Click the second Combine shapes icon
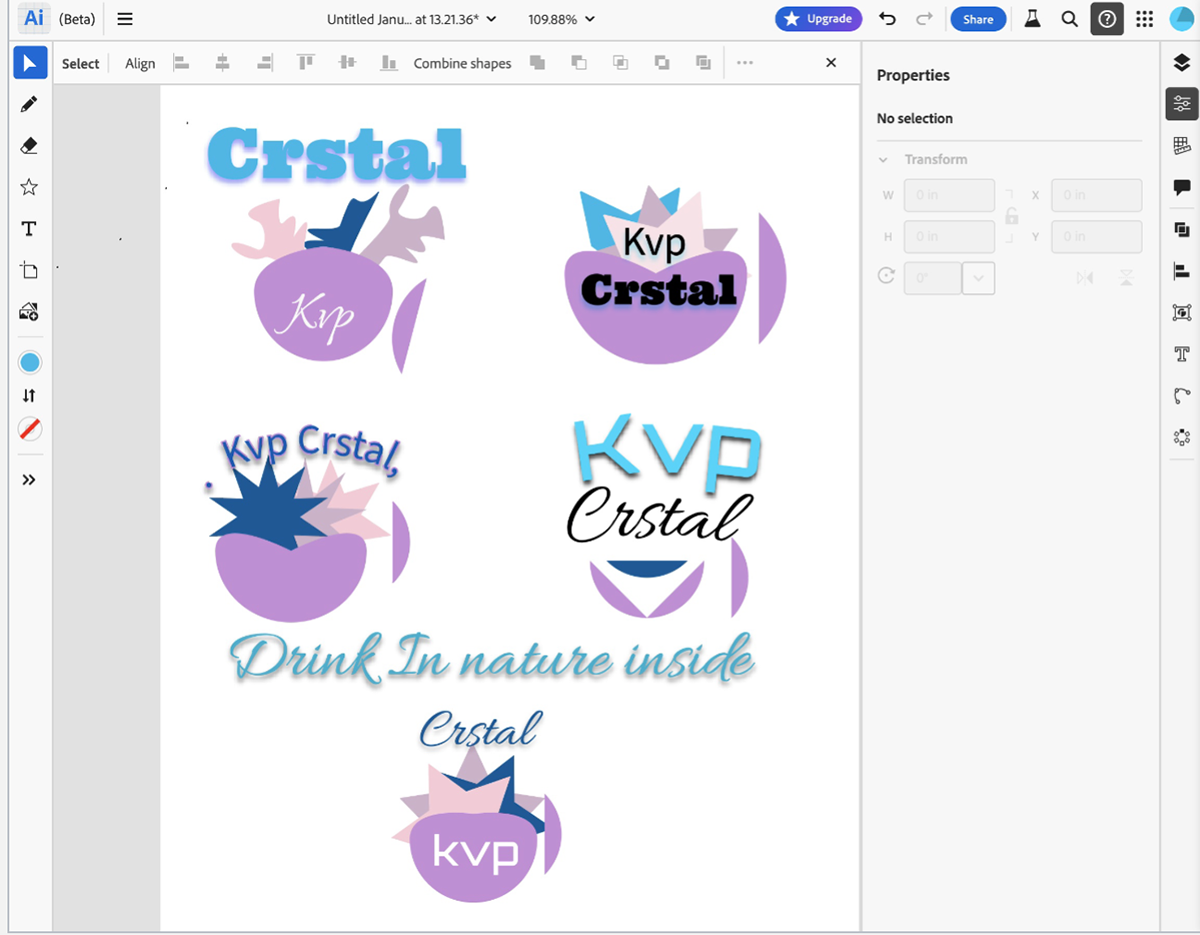Image resolution: width=1200 pixels, height=935 pixels. (x=579, y=63)
